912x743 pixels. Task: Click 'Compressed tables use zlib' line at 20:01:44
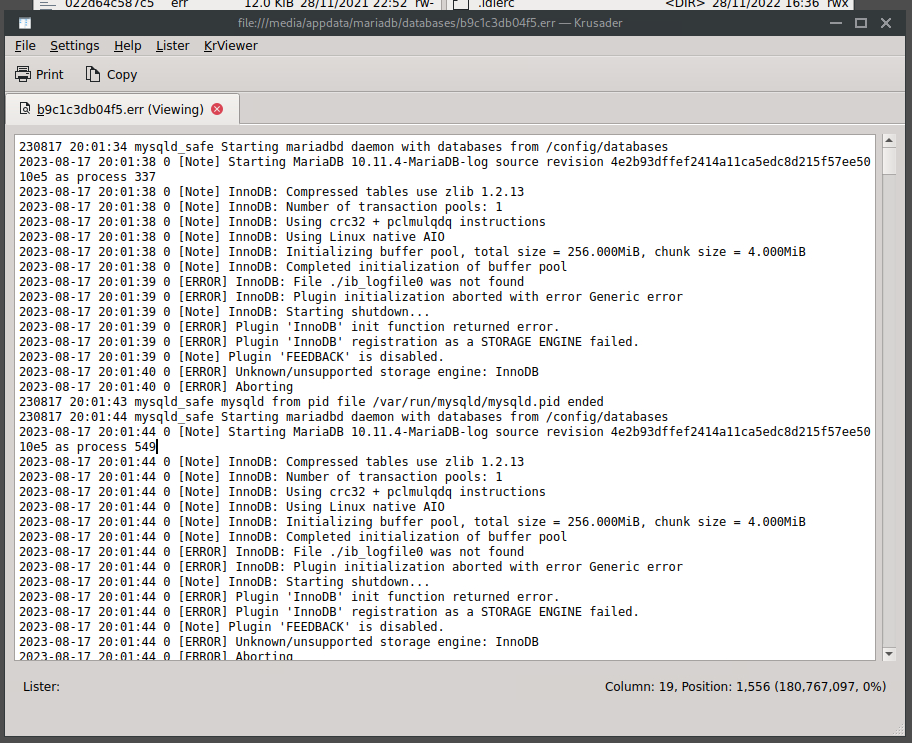tap(271, 462)
